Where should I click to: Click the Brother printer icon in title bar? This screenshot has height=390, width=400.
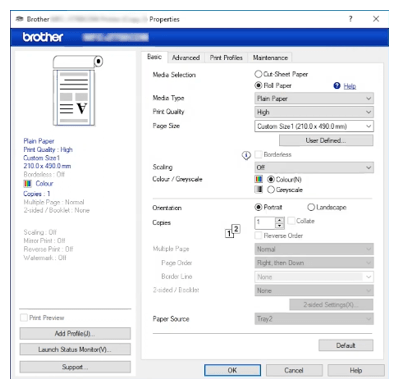click(20, 19)
